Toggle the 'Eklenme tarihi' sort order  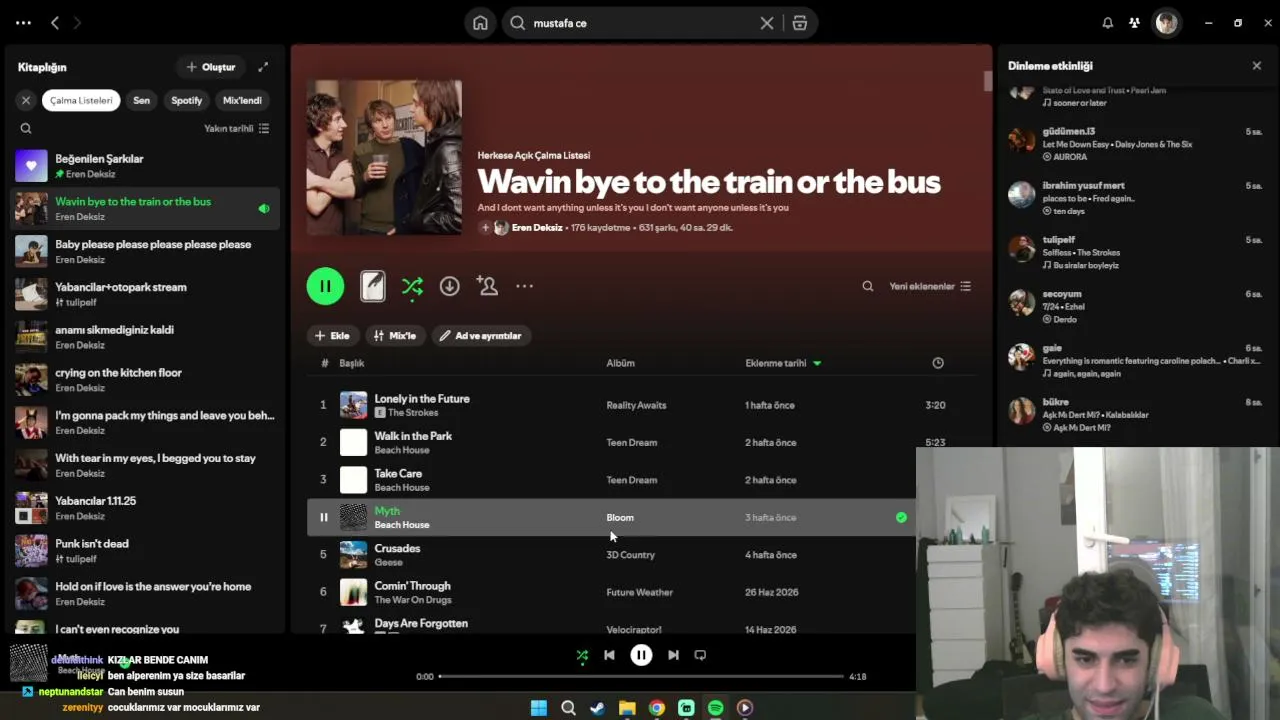click(x=783, y=363)
